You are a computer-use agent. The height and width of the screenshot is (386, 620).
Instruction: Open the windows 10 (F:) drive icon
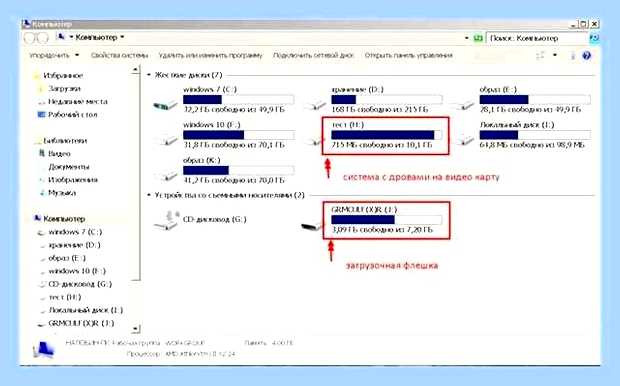(x=167, y=140)
